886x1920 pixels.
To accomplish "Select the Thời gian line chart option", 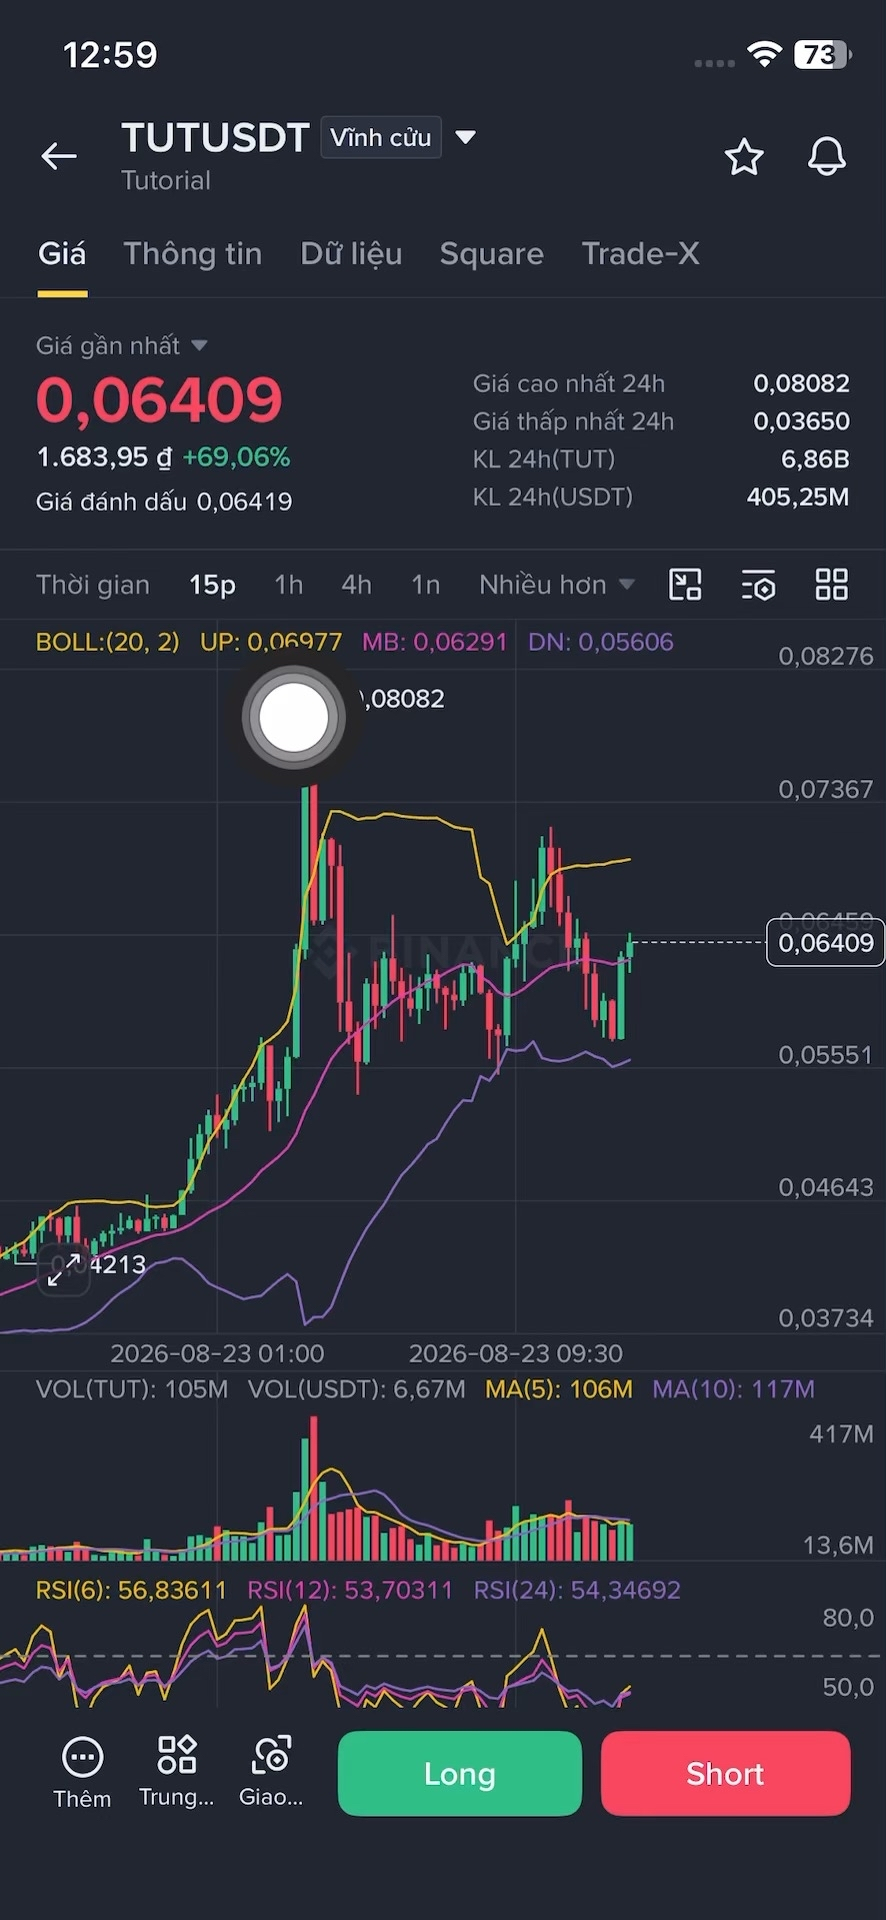I will click(x=93, y=584).
